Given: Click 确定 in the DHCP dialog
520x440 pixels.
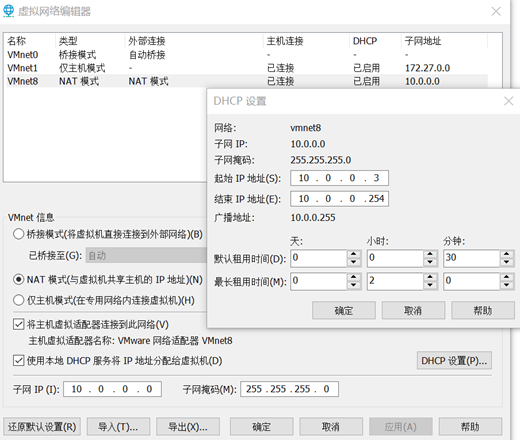Looking at the screenshot, I should [x=344, y=310].
